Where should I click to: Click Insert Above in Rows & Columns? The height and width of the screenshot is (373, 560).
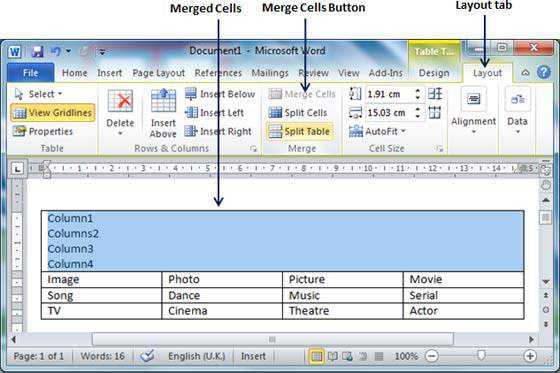[x=163, y=113]
